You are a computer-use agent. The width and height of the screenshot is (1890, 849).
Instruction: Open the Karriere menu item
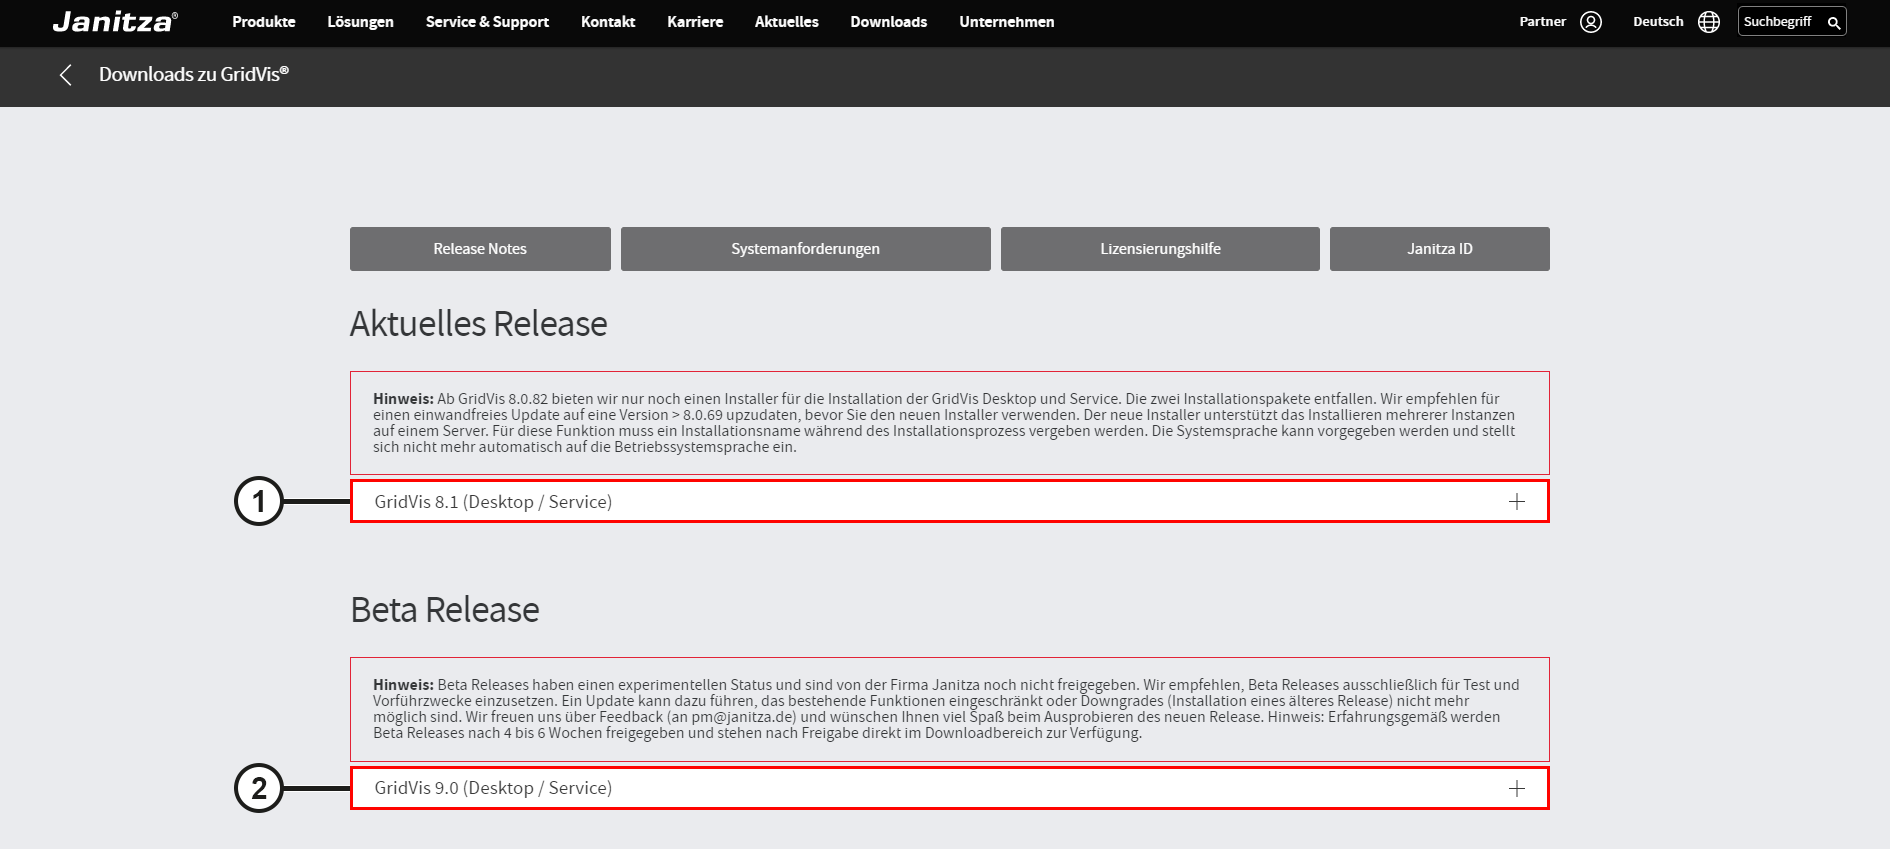point(695,22)
